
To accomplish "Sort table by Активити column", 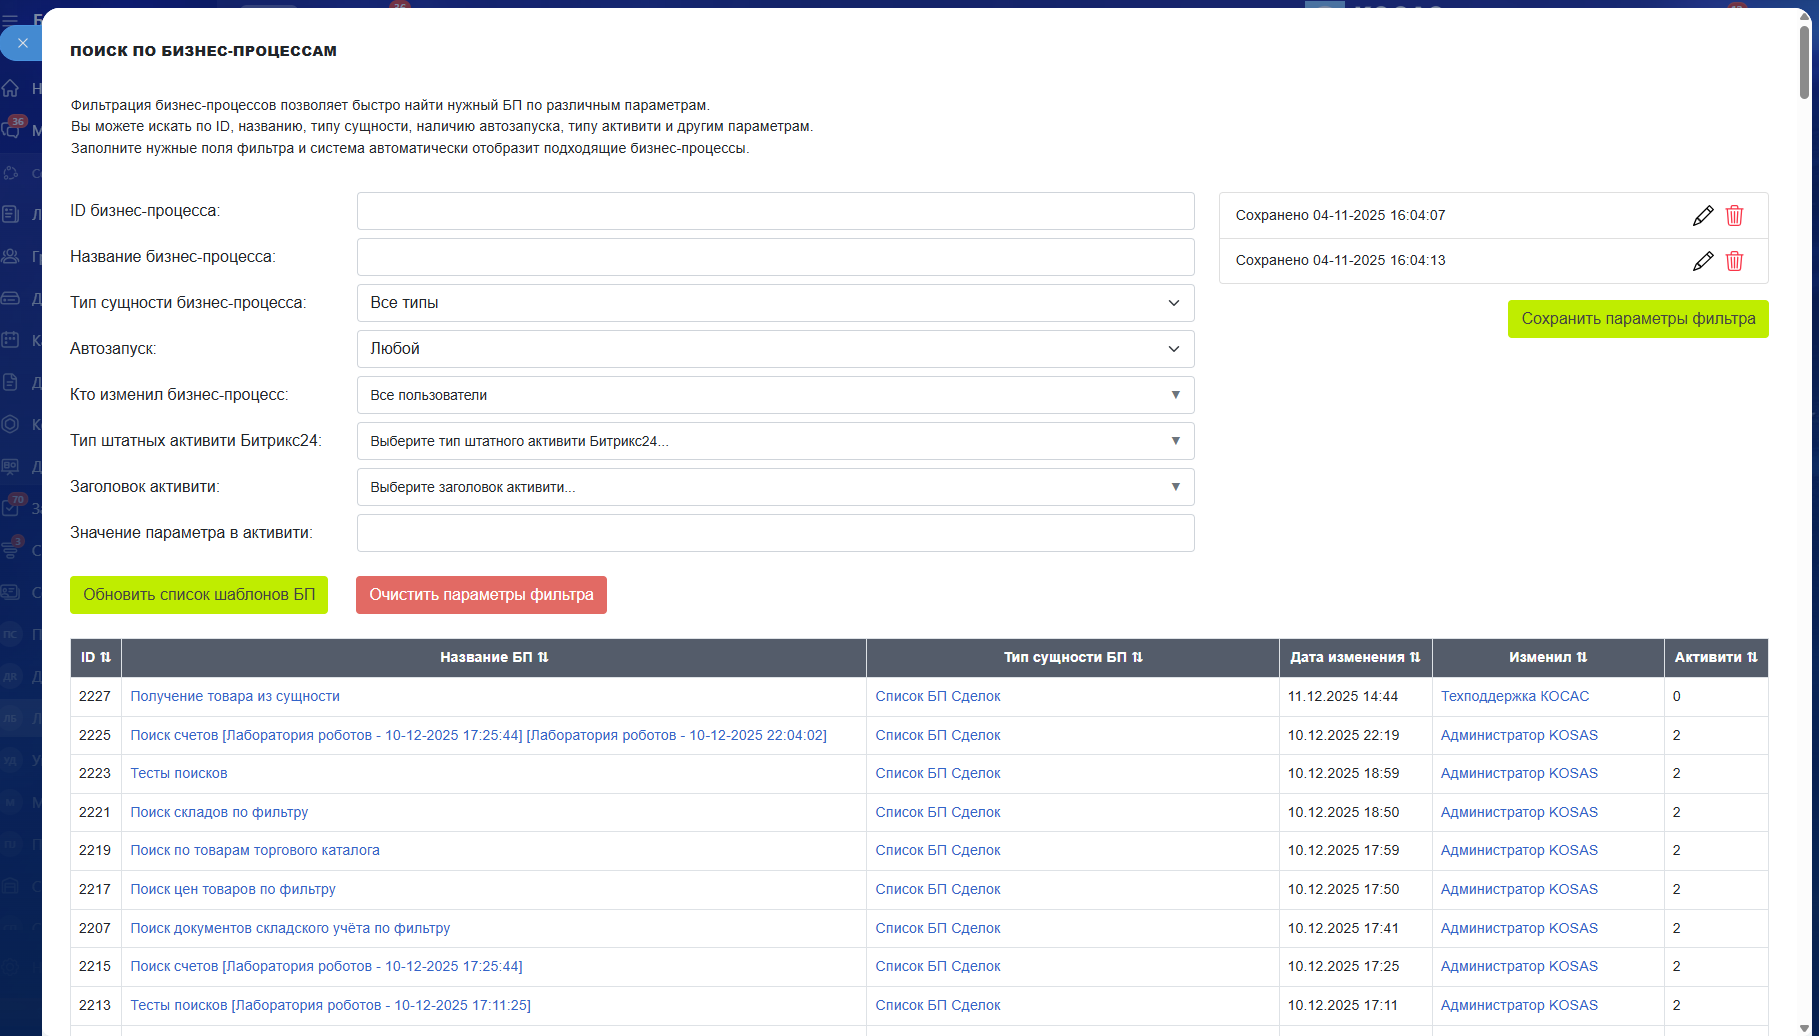I will 1715,658.
